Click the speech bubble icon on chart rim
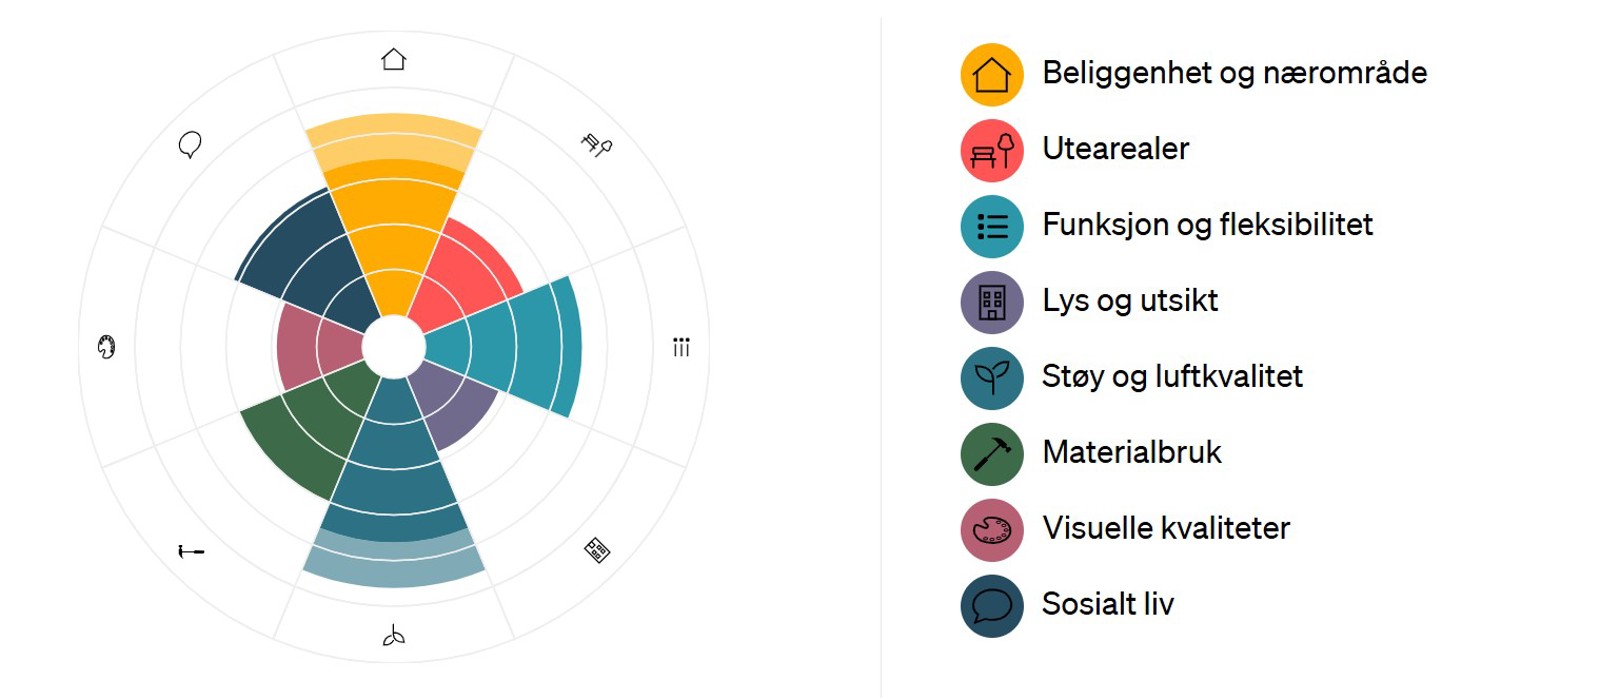 190,145
